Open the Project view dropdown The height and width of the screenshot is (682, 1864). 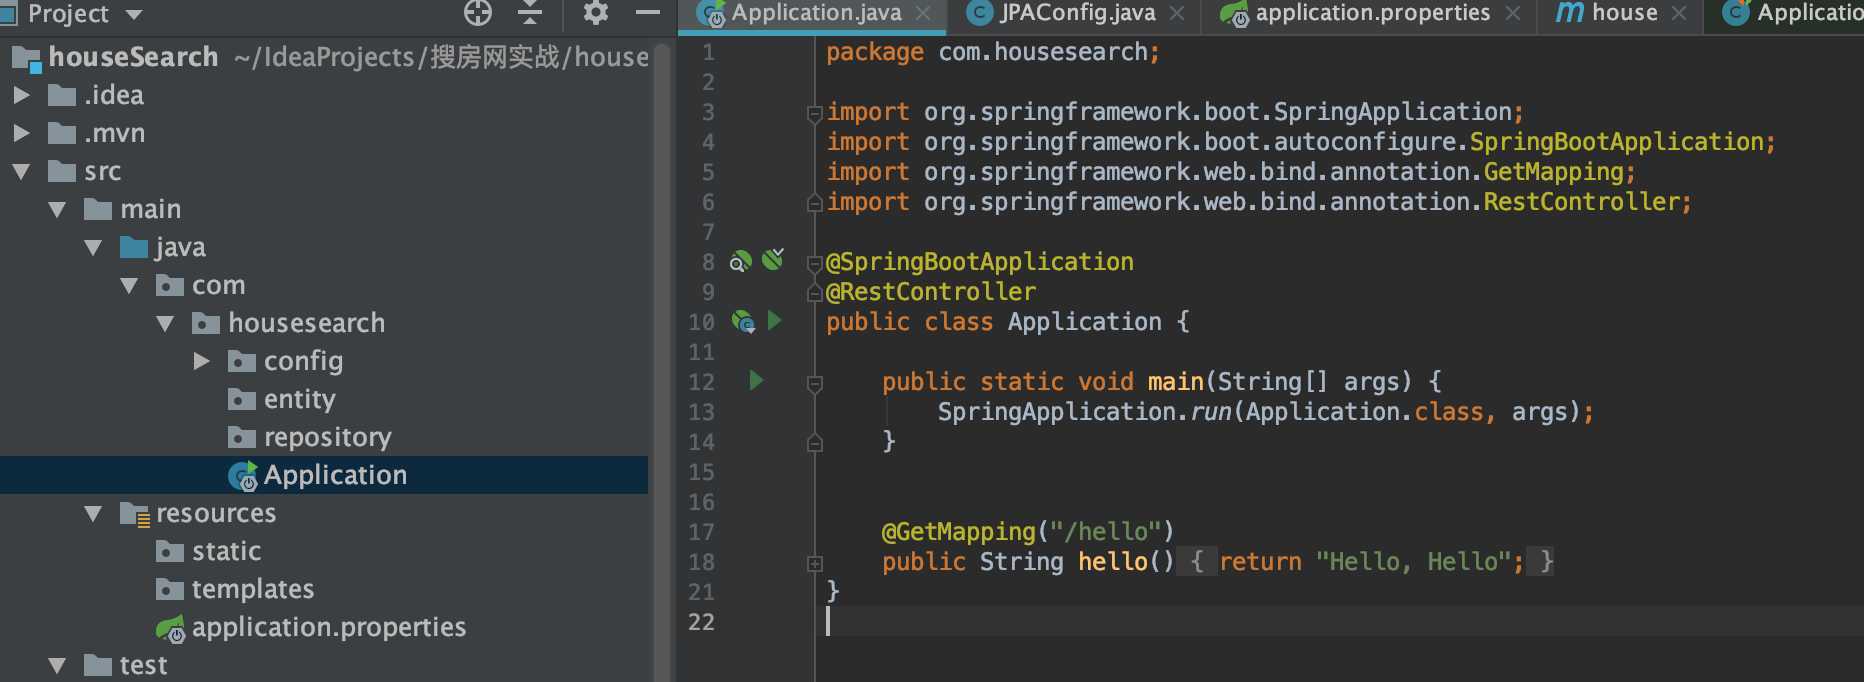(x=134, y=15)
